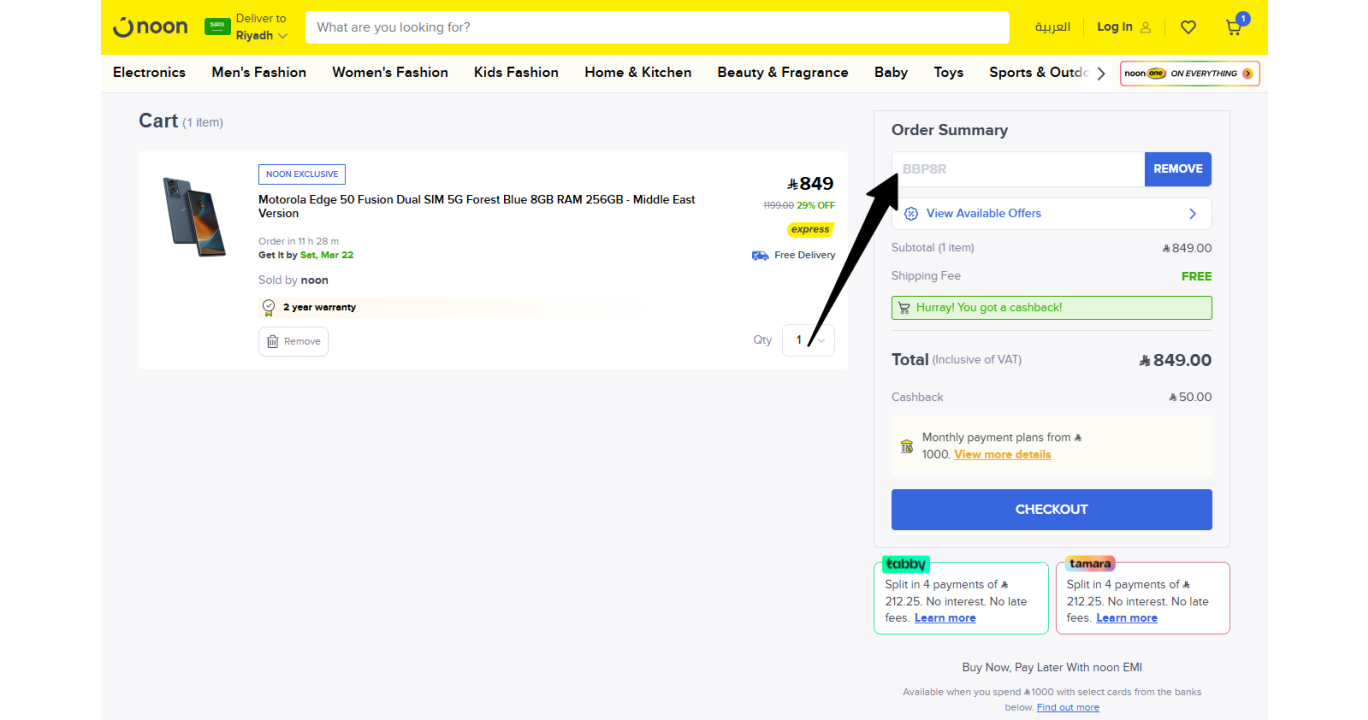Switch language to Arabic
1368x720 pixels.
coord(1052,27)
